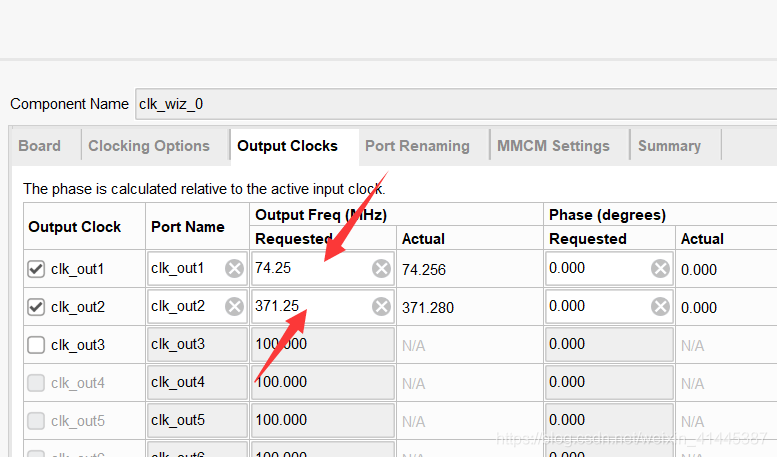The height and width of the screenshot is (457, 777).
Task: Switch to the Board tab
Action: [40, 146]
